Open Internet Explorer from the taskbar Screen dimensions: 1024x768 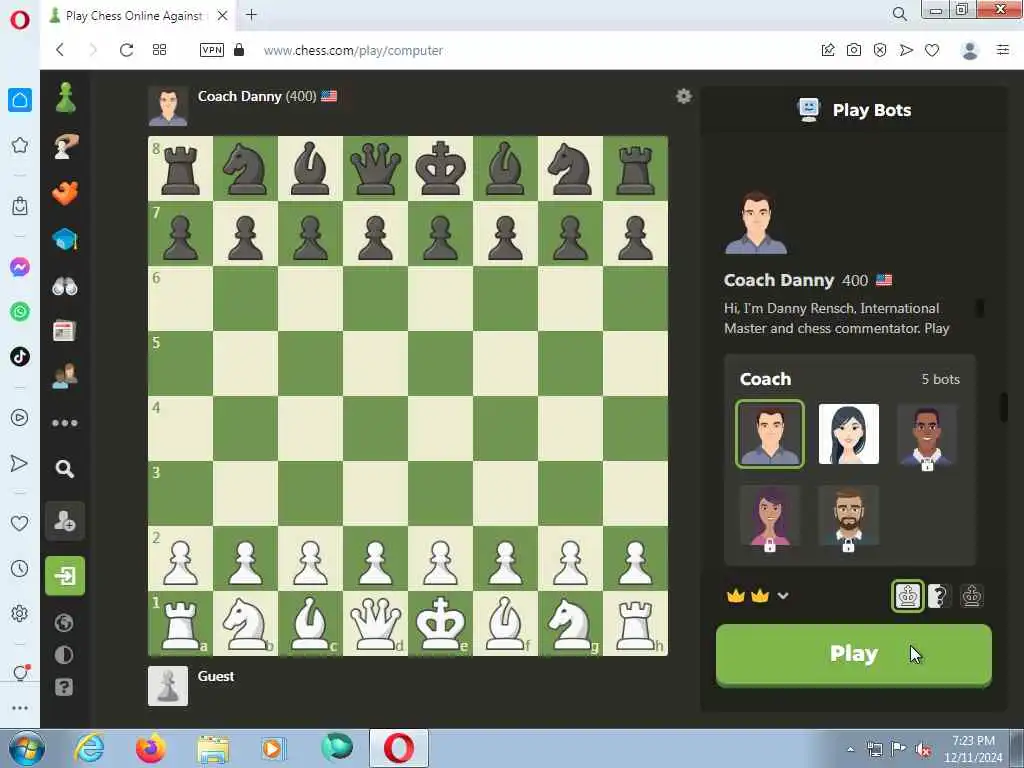point(89,748)
